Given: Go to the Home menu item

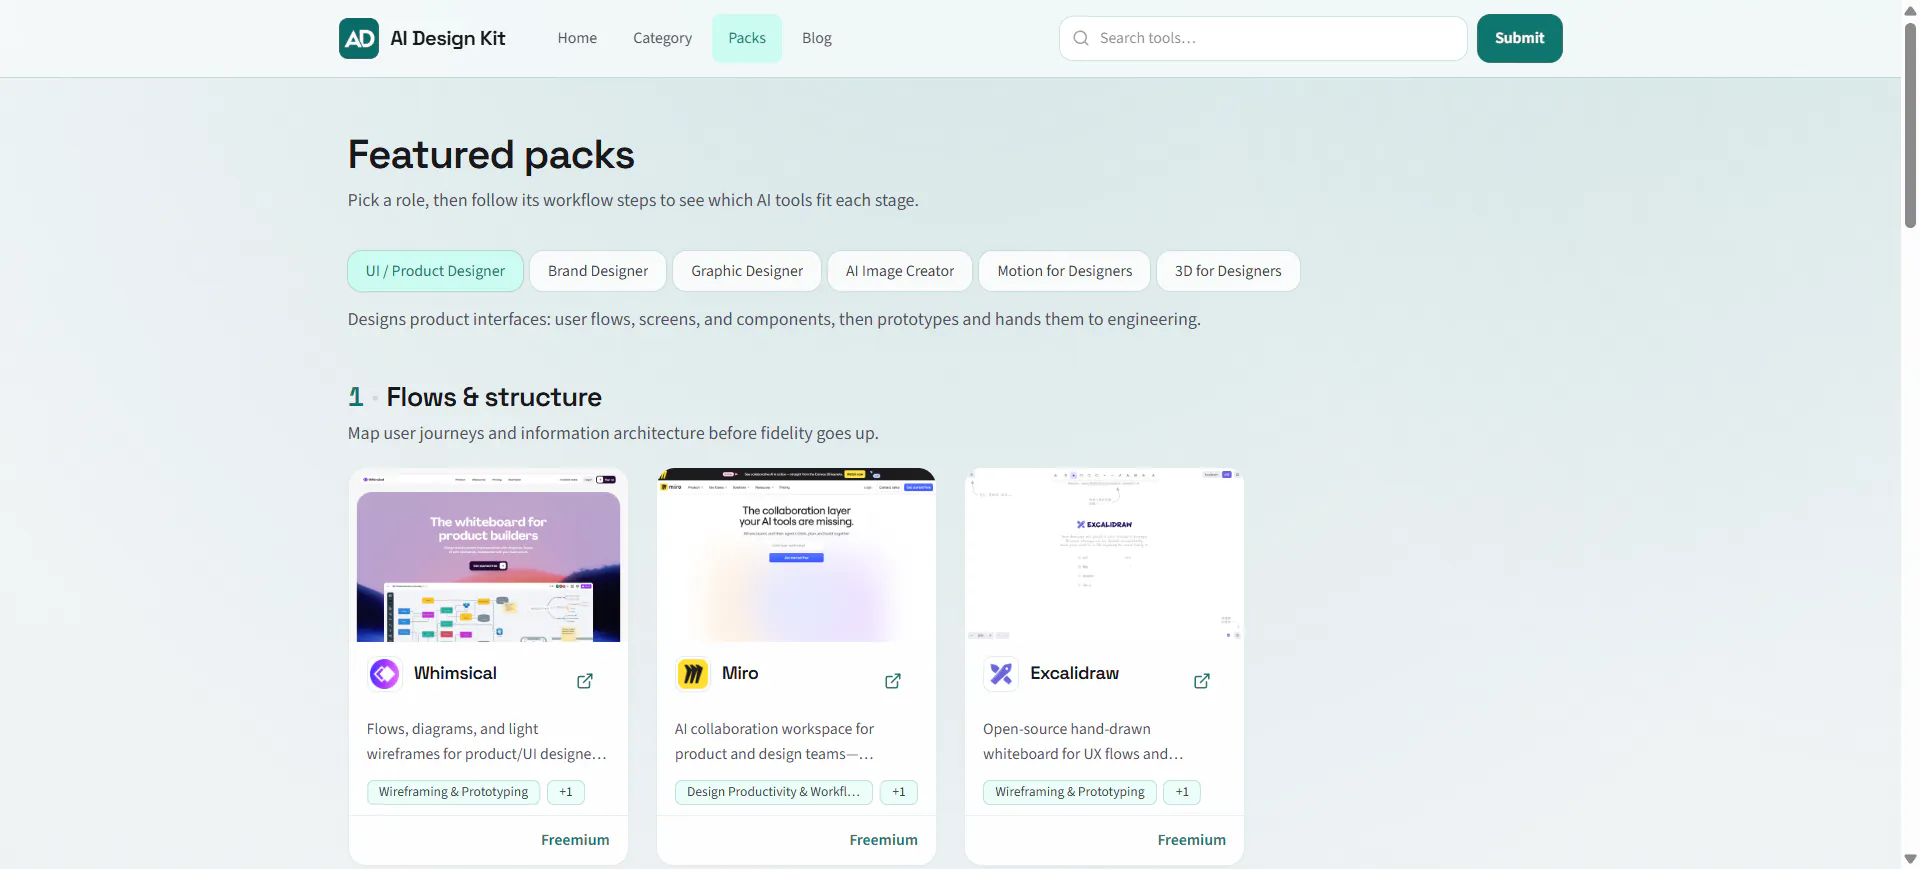Looking at the screenshot, I should 577,38.
